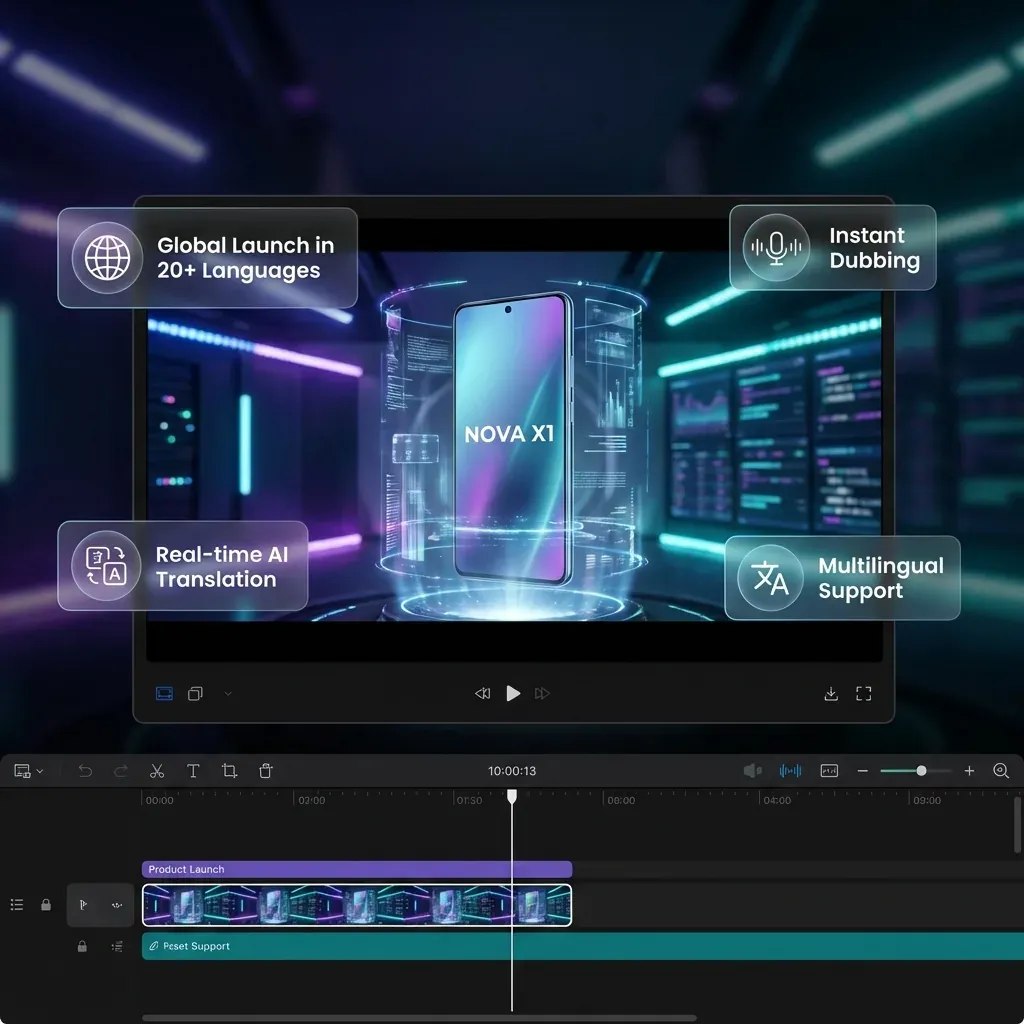Delete the clip with the trash icon
Viewport: 1024px width, 1024px height.
tap(265, 771)
